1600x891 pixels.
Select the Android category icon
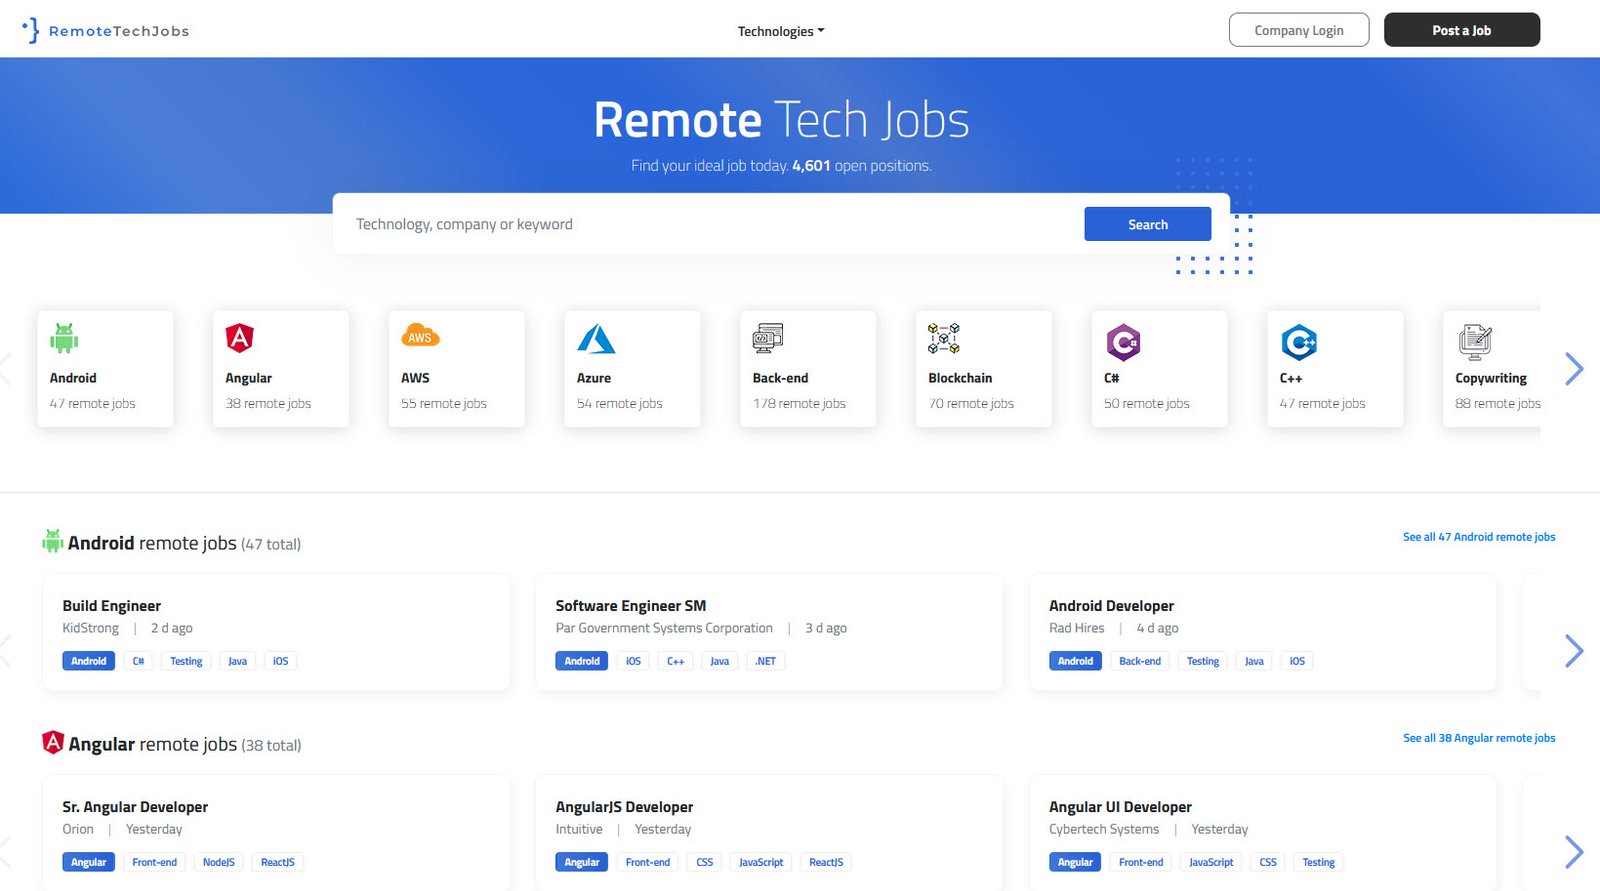point(64,339)
